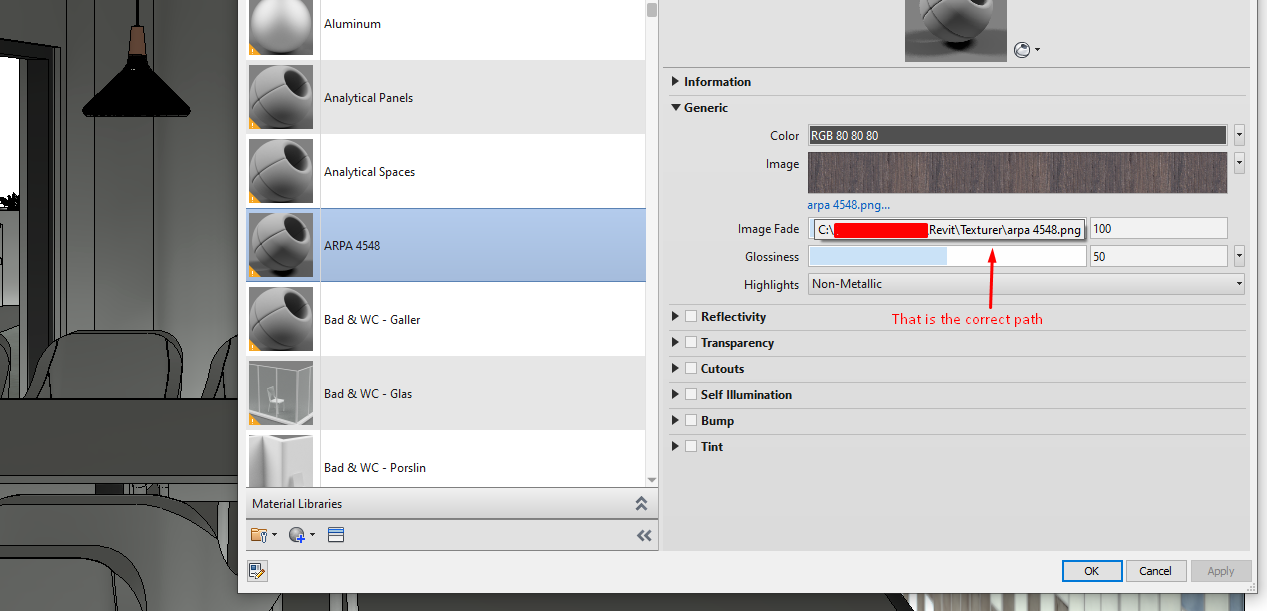Collapse the Material Libraries header arrows
Viewport: 1267px width, 611px height.
(x=641, y=504)
